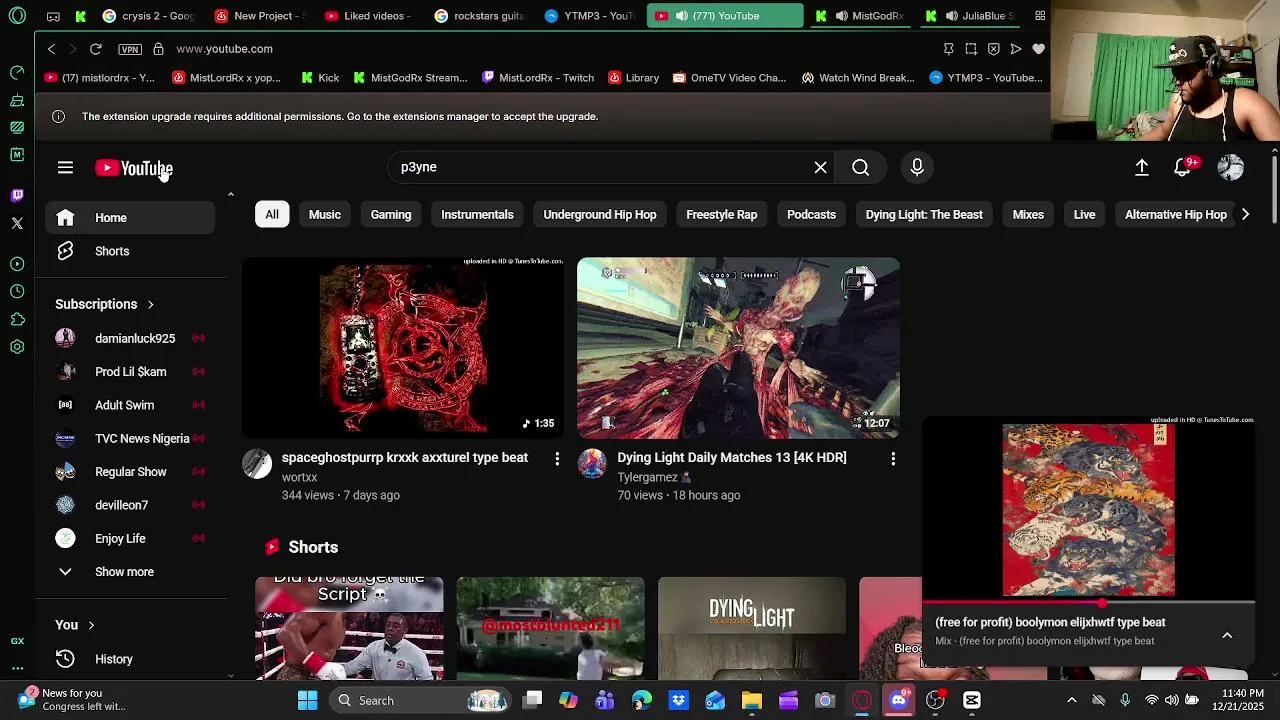The image size is (1280, 720).
Task: Open the ad blocker shield icon
Action: point(993,49)
